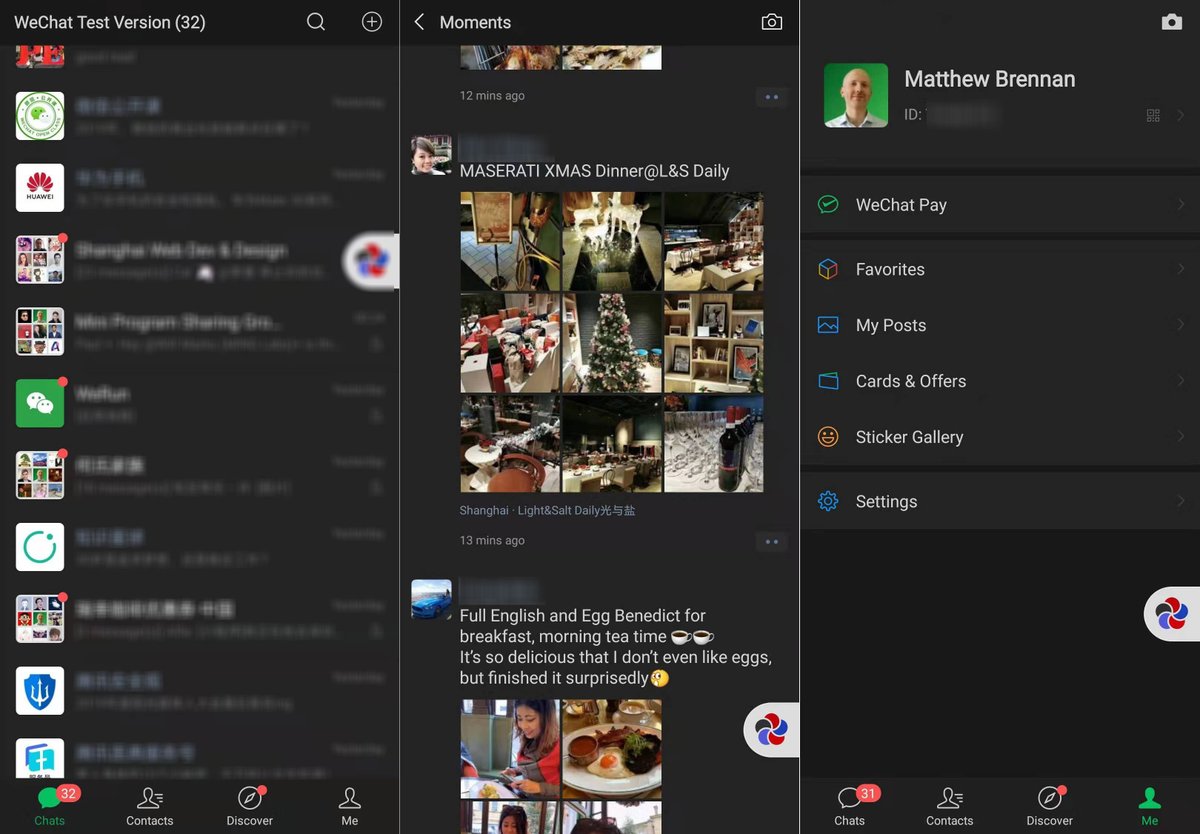
Task: Open Shanghai Web Dev & Design group avatar
Action: [x=40, y=259]
